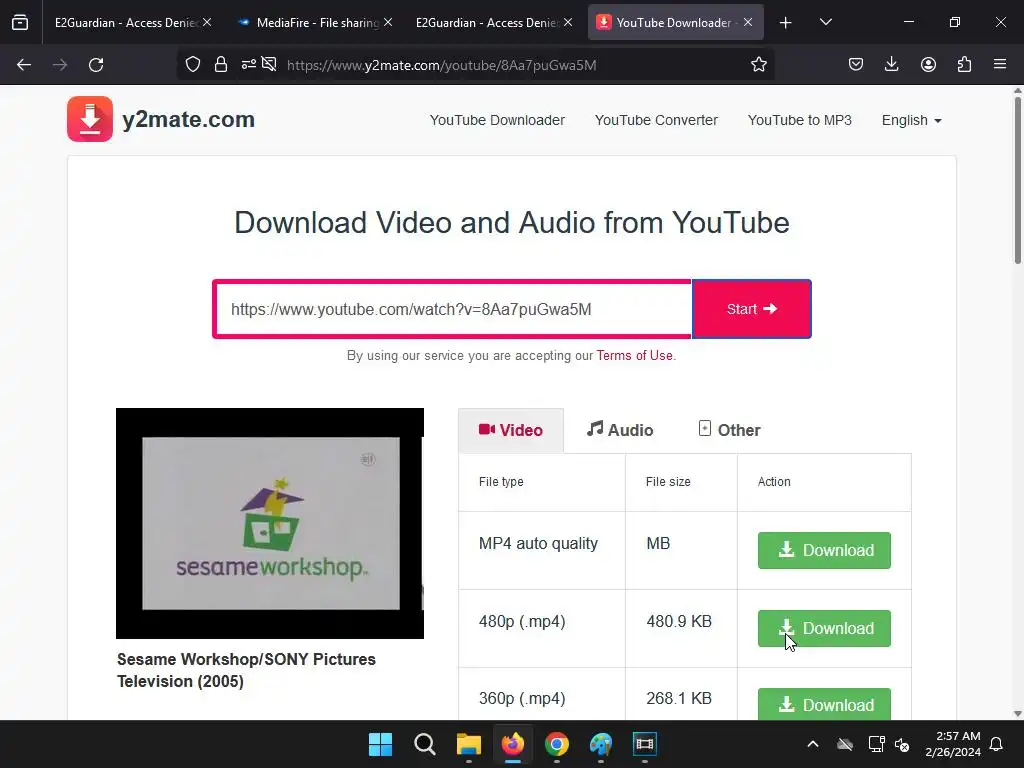Open the Windows Start menu icon
This screenshot has height=768, width=1024.
tap(380, 744)
